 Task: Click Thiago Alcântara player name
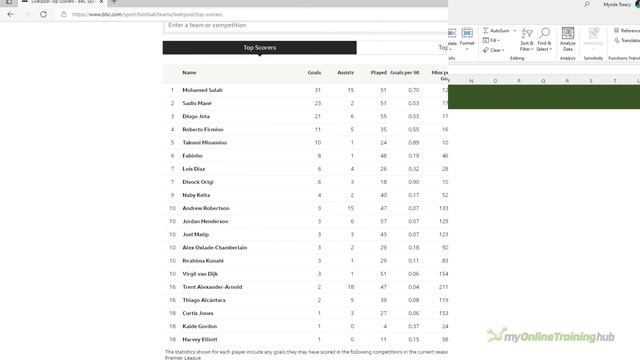(x=204, y=300)
